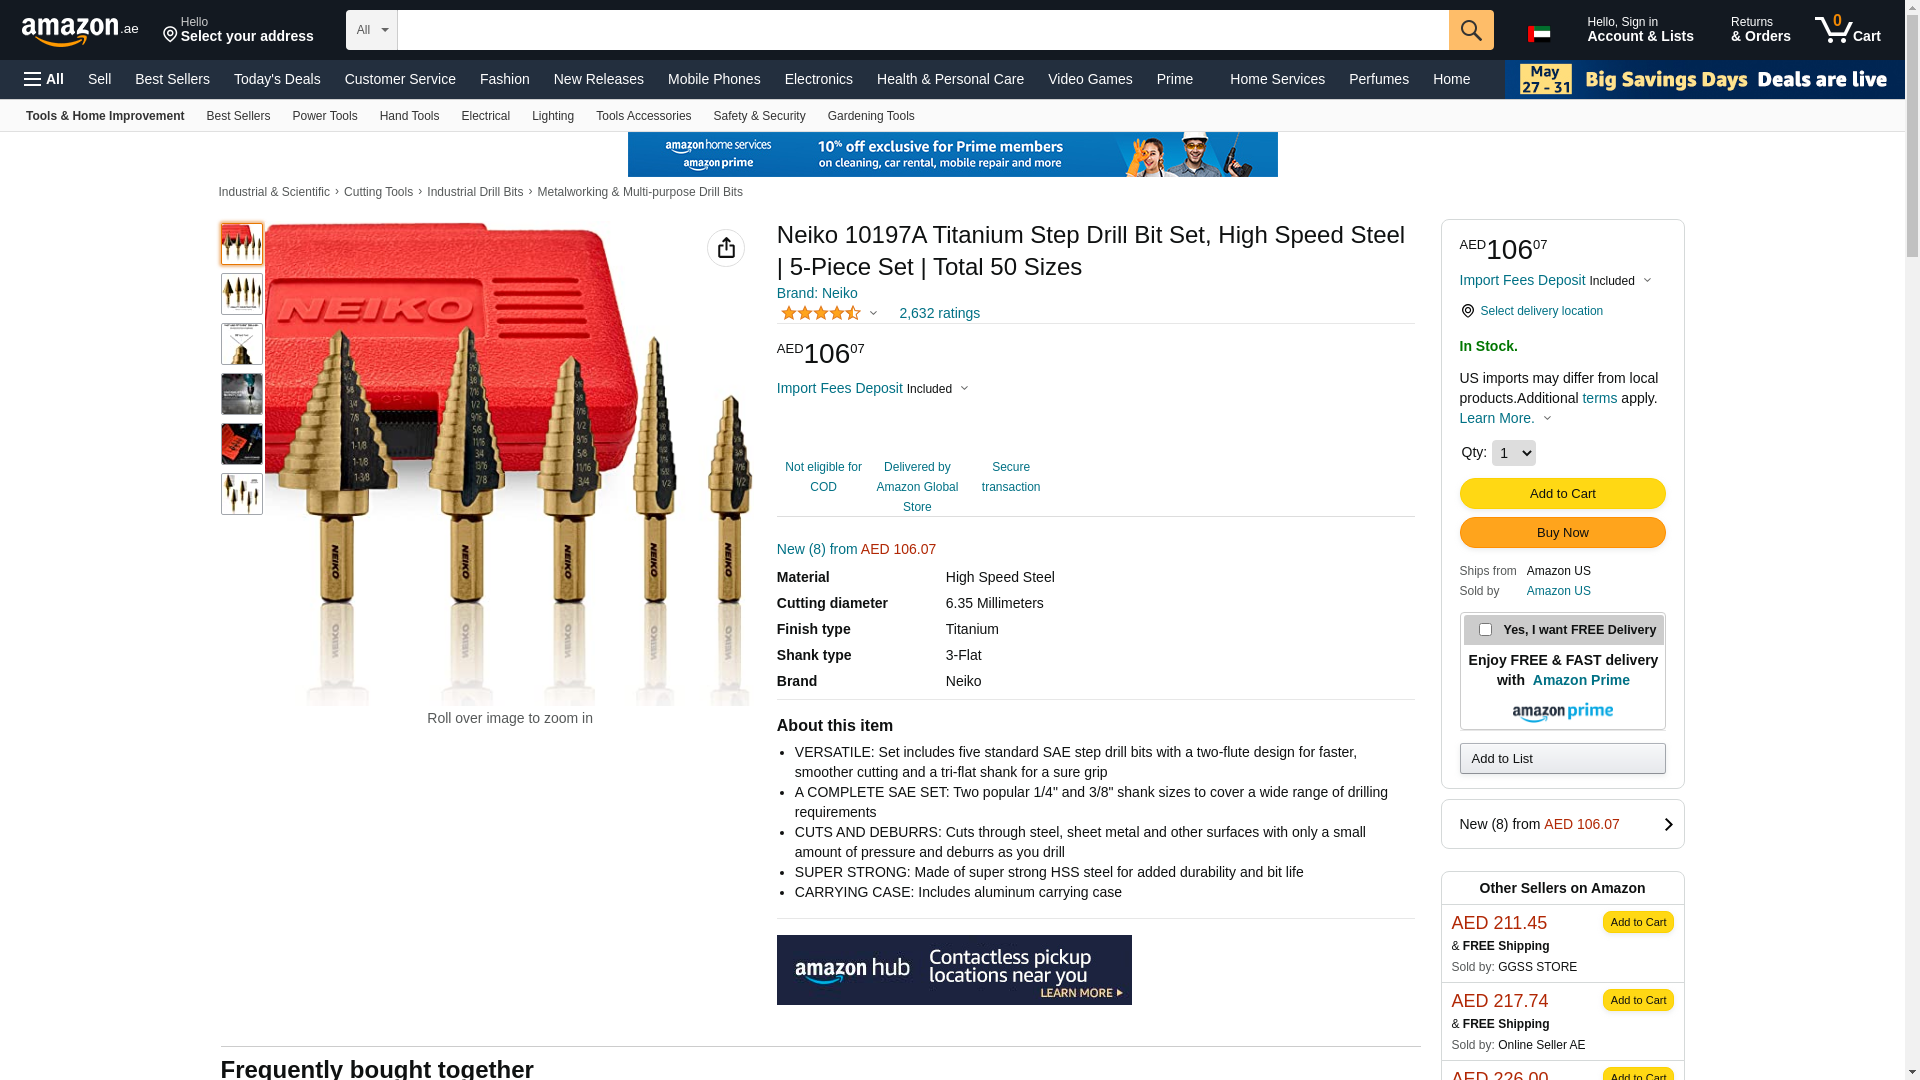1920x1080 pixels.
Task: Click inside the main search field
Action: tap(923, 30)
